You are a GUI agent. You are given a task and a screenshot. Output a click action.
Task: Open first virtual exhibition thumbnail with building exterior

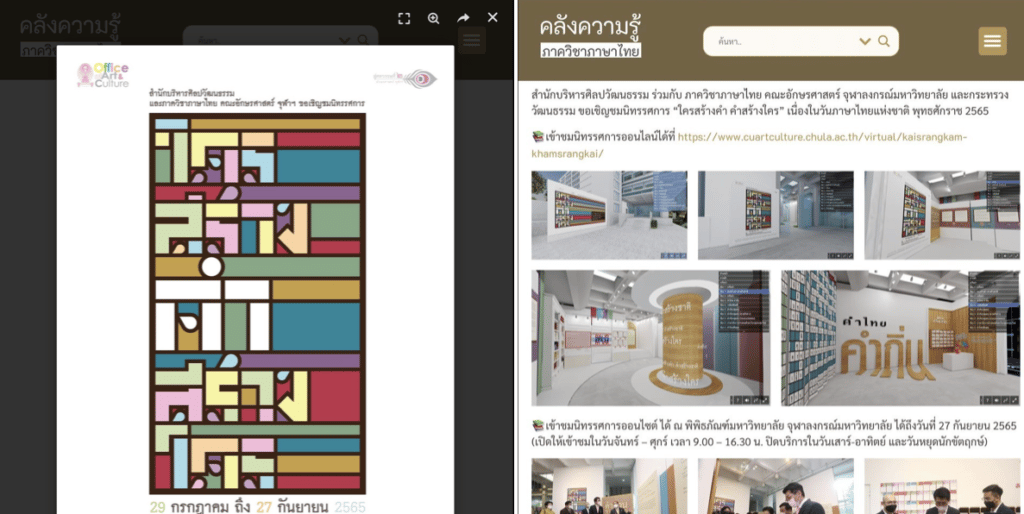(x=609, y=216)
